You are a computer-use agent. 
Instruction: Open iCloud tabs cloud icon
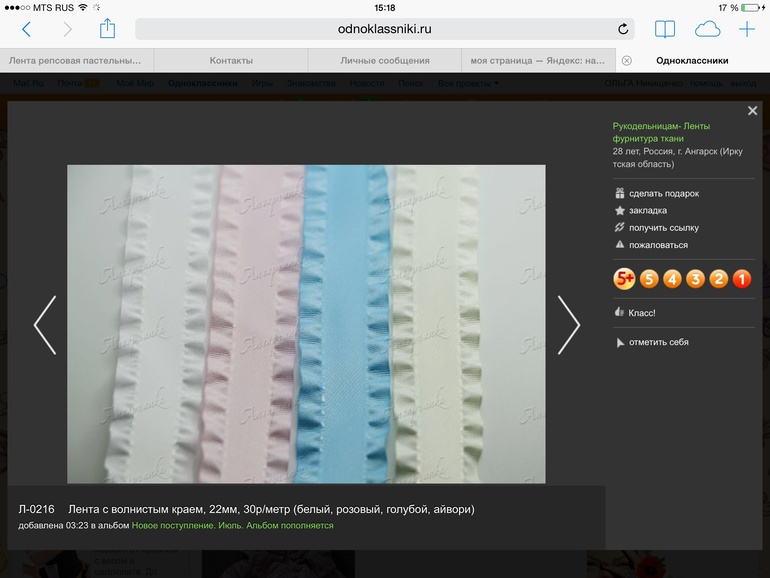click(707, 30)
